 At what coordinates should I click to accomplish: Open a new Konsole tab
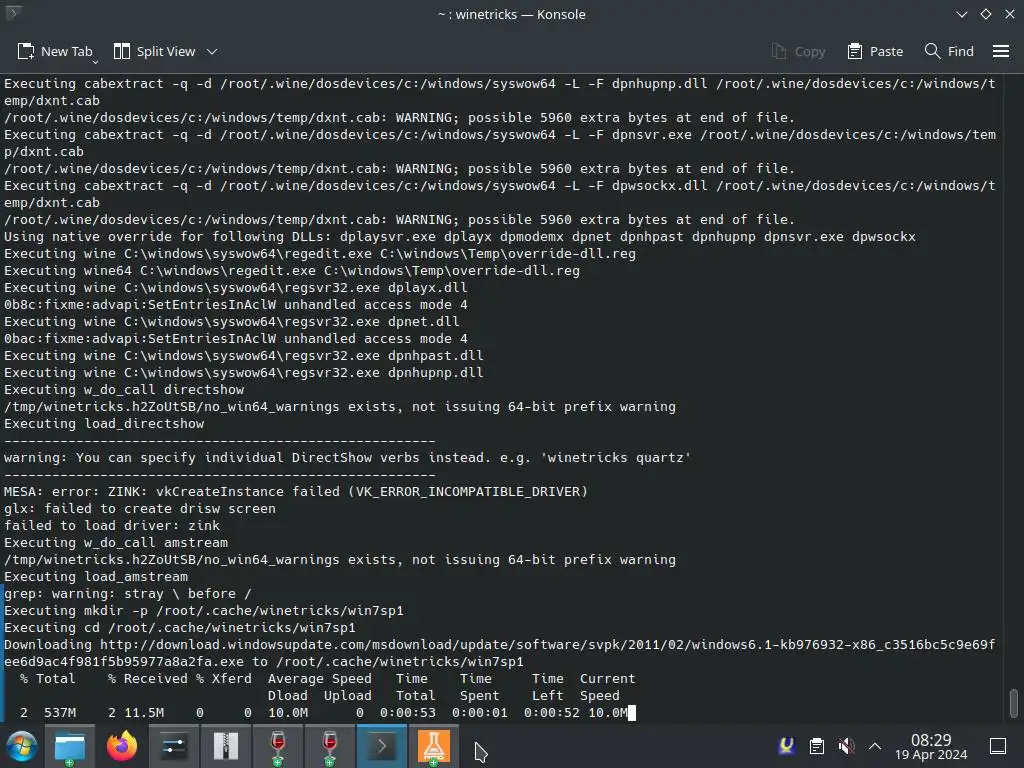click(54, 51)
